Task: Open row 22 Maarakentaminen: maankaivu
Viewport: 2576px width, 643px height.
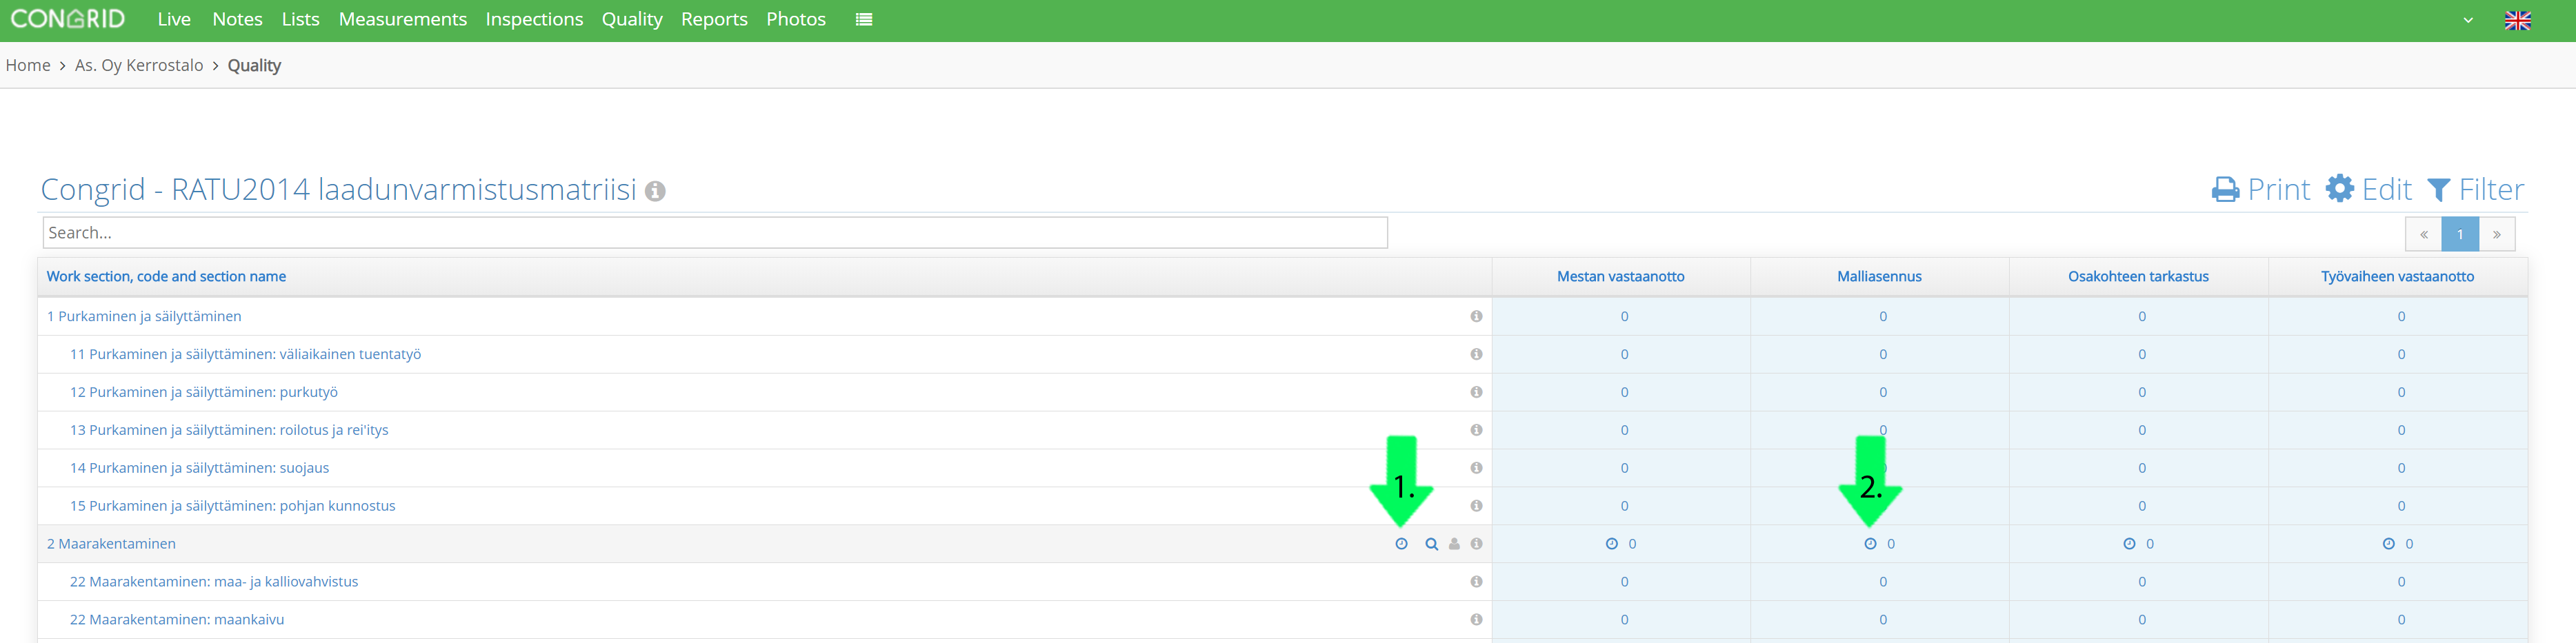Action: coord(177,620)
